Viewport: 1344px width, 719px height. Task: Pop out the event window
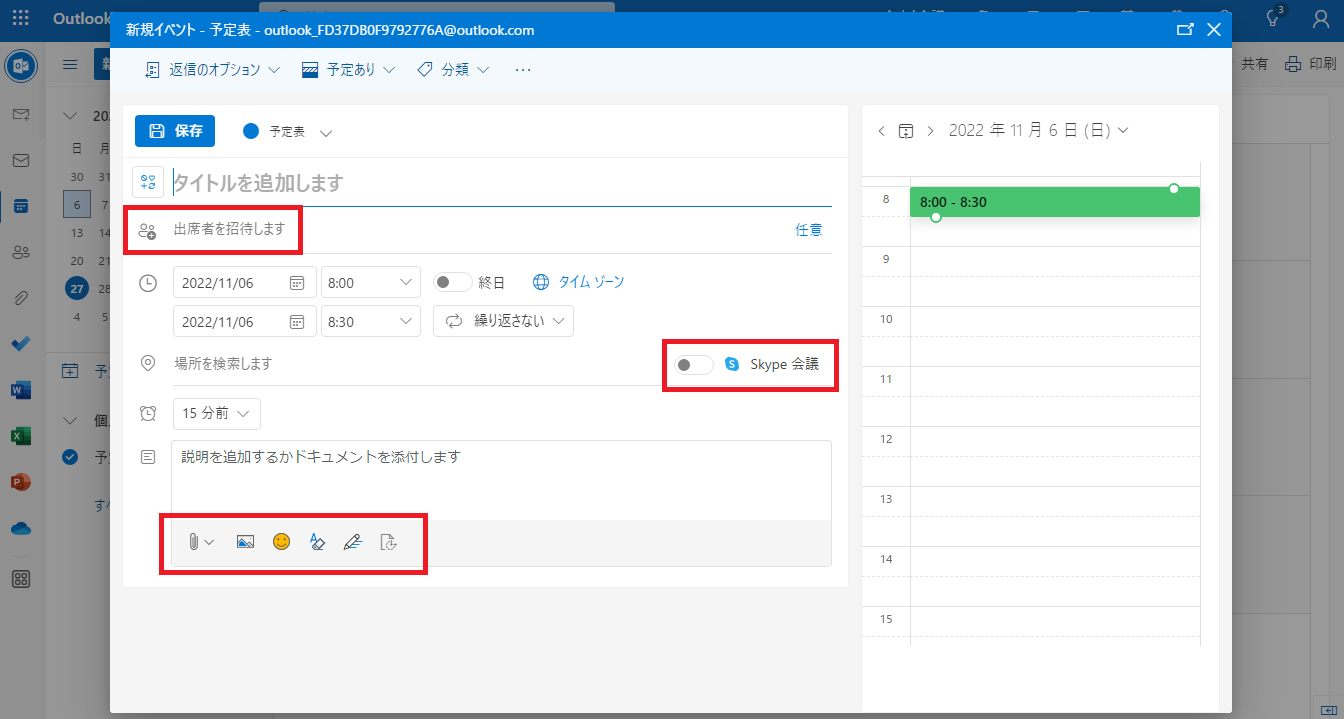[x=1185, y=30]
